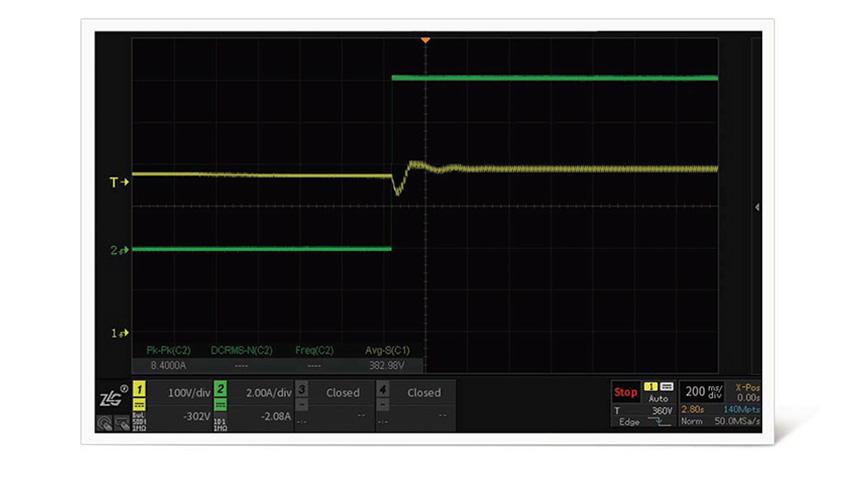
Task: Open the 100V/div vertical scale setting
Action: pos(189,393)
